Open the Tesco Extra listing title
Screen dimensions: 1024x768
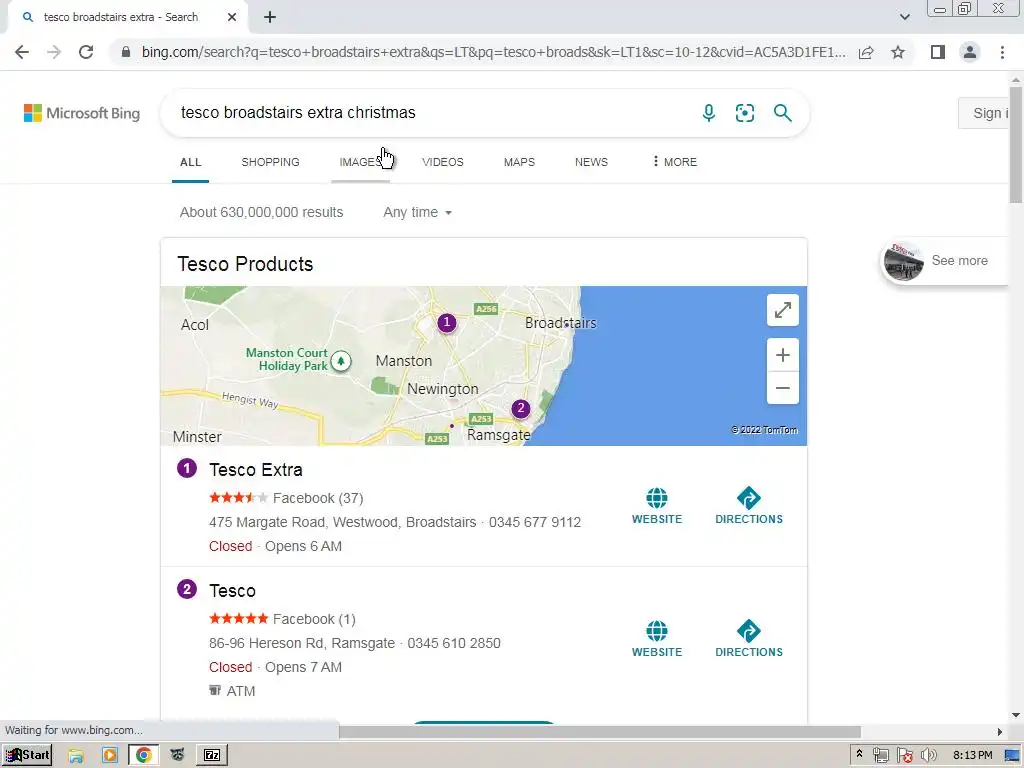pos(255,470)
